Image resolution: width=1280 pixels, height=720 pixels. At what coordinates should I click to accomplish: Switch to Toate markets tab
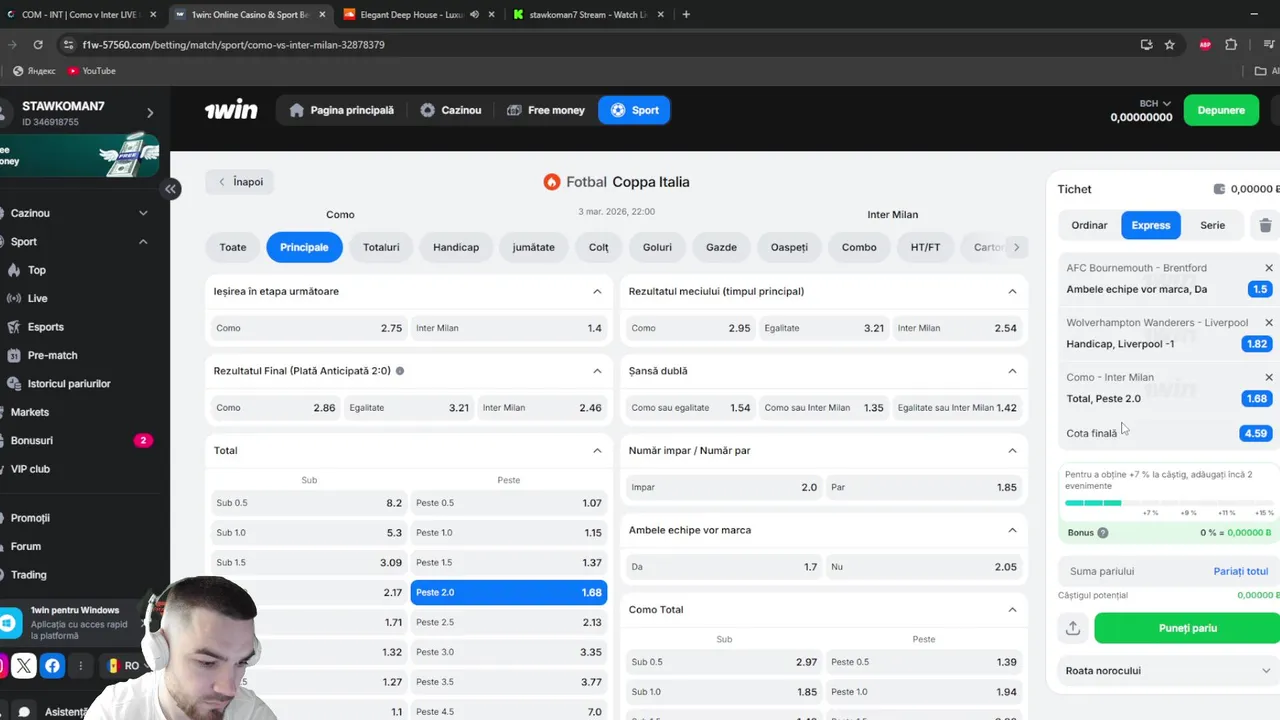coord(233,247)
